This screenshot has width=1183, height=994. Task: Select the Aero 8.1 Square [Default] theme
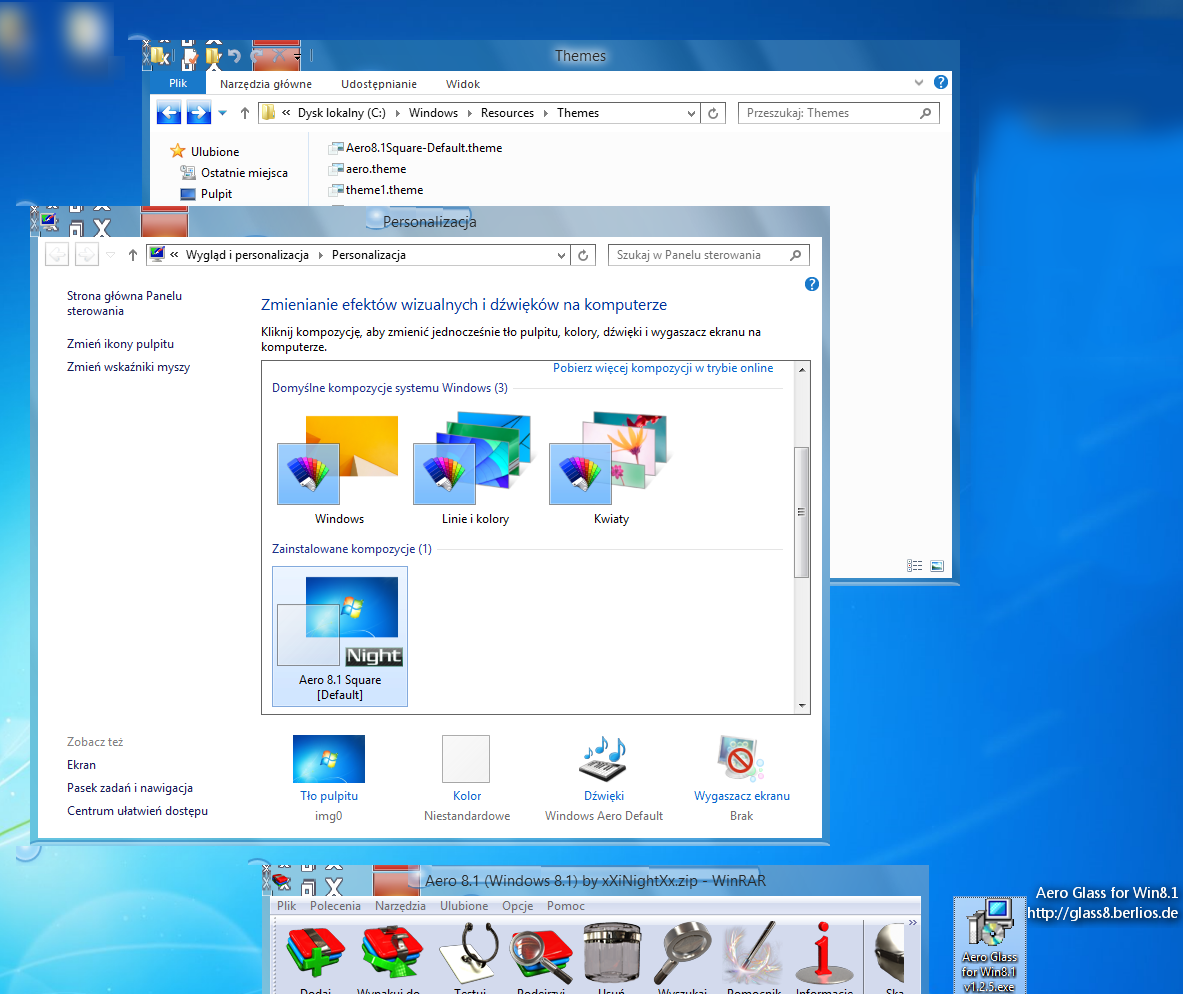[340, 636]
